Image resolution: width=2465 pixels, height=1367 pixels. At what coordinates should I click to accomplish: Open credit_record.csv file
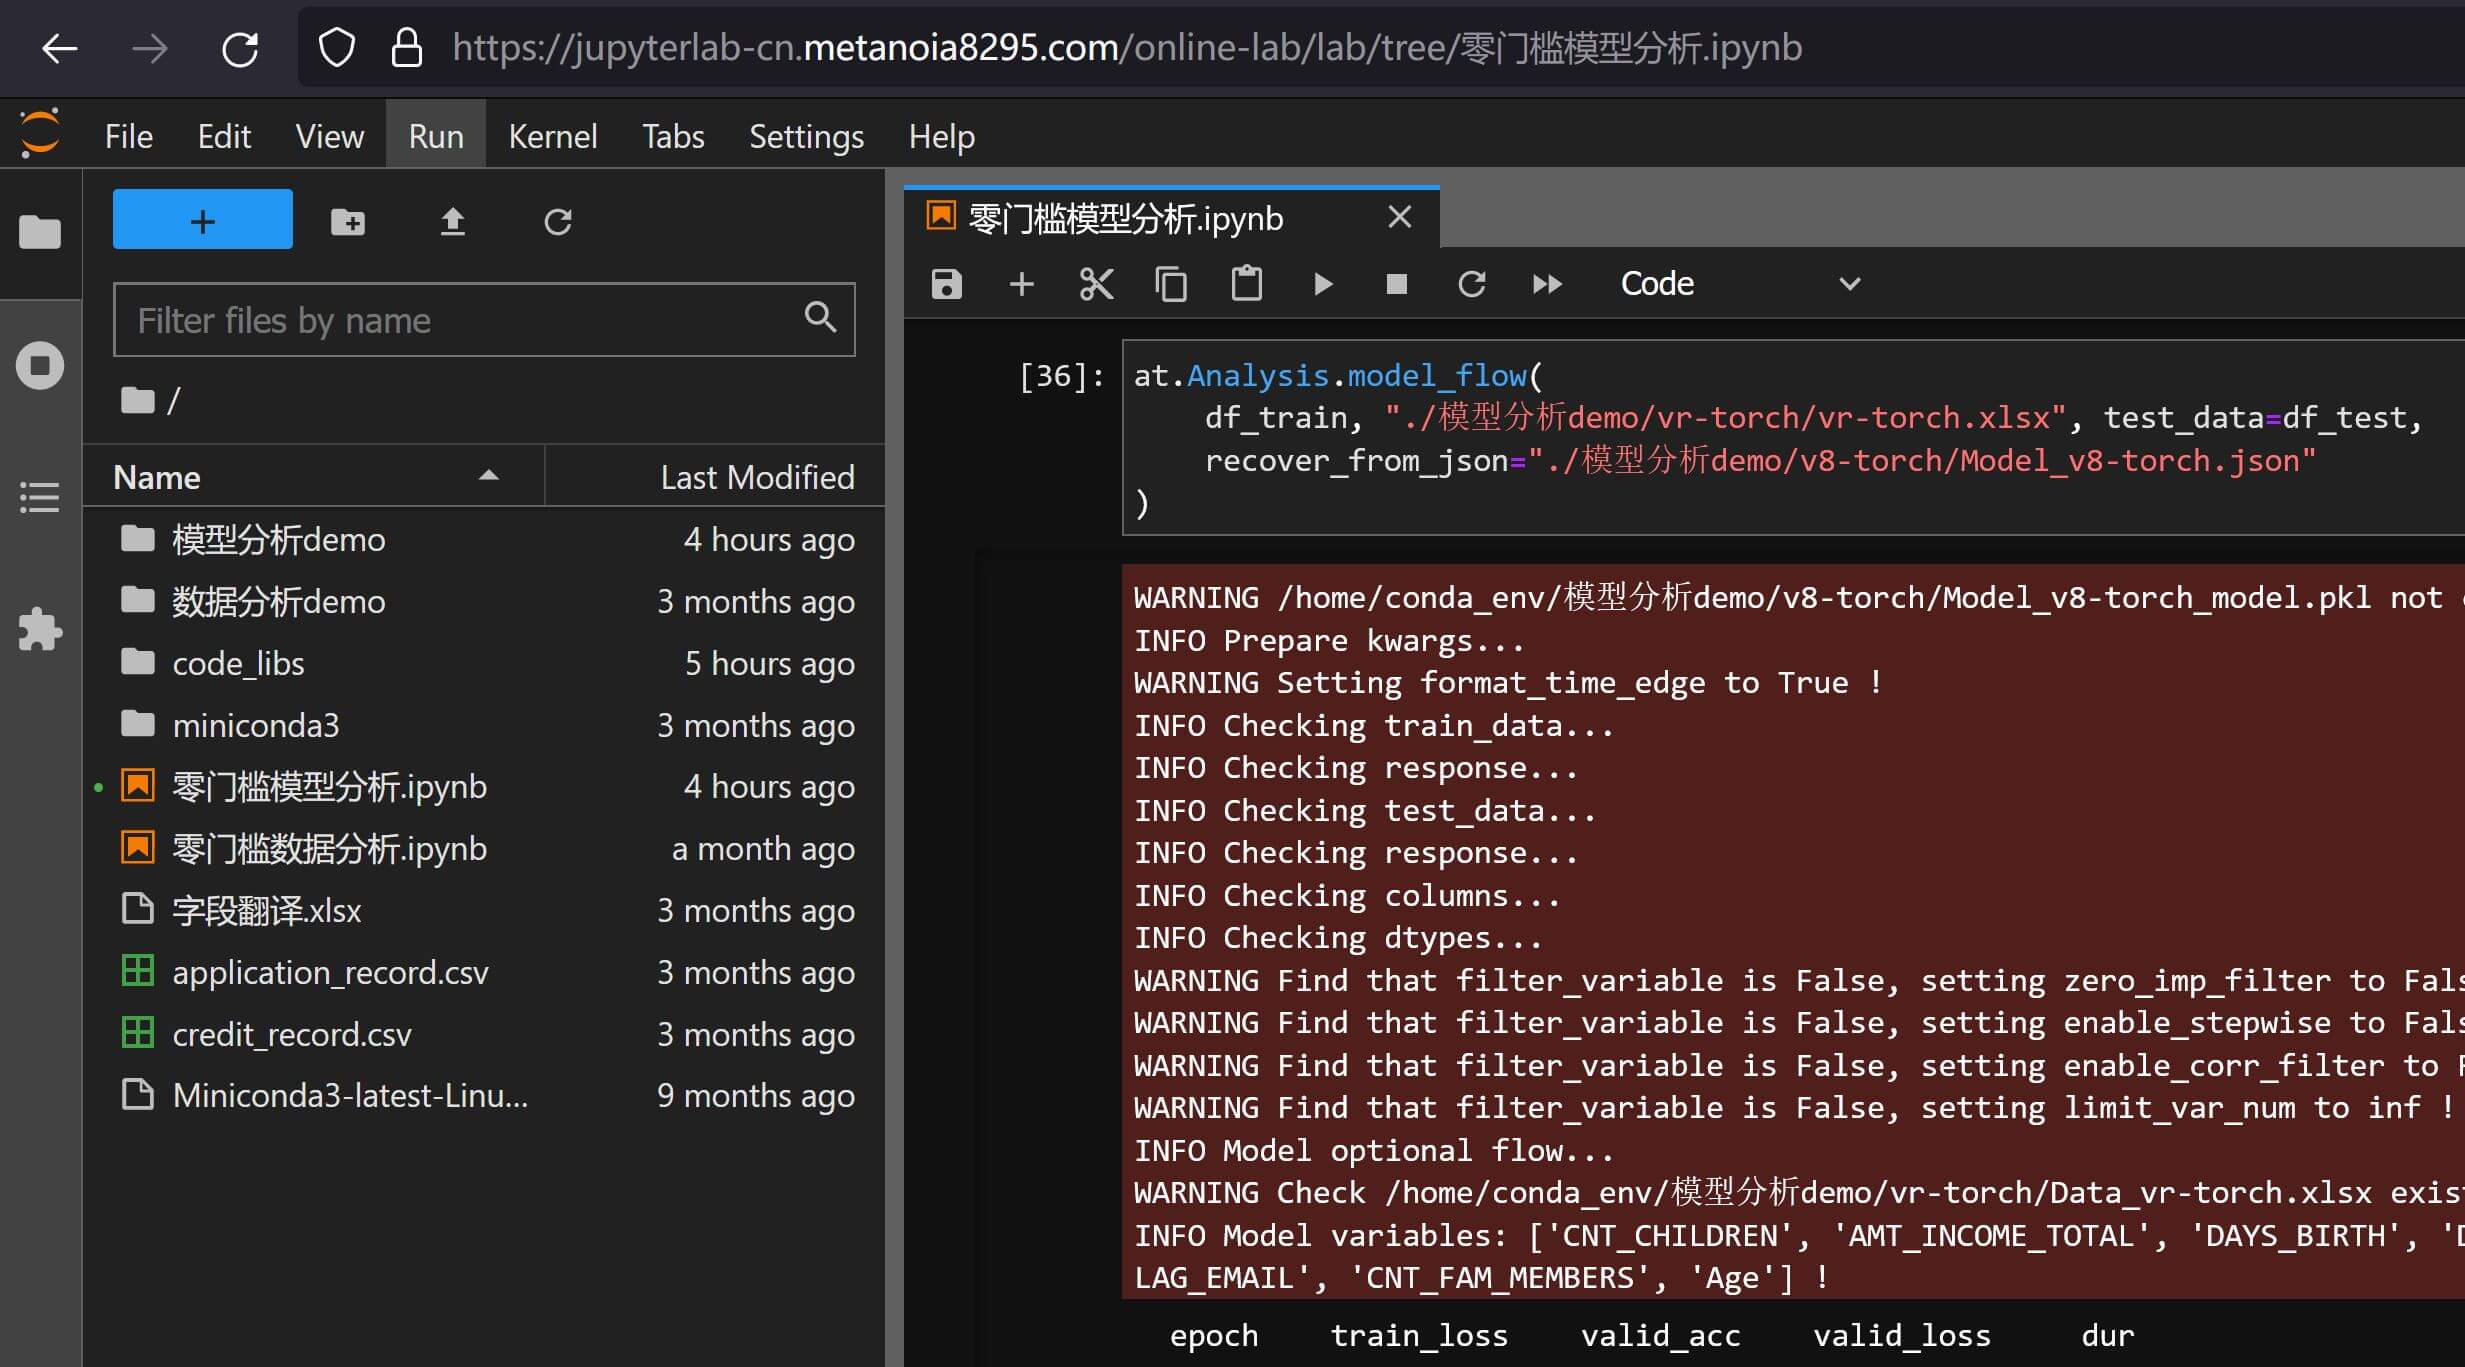coord(291,1034)
